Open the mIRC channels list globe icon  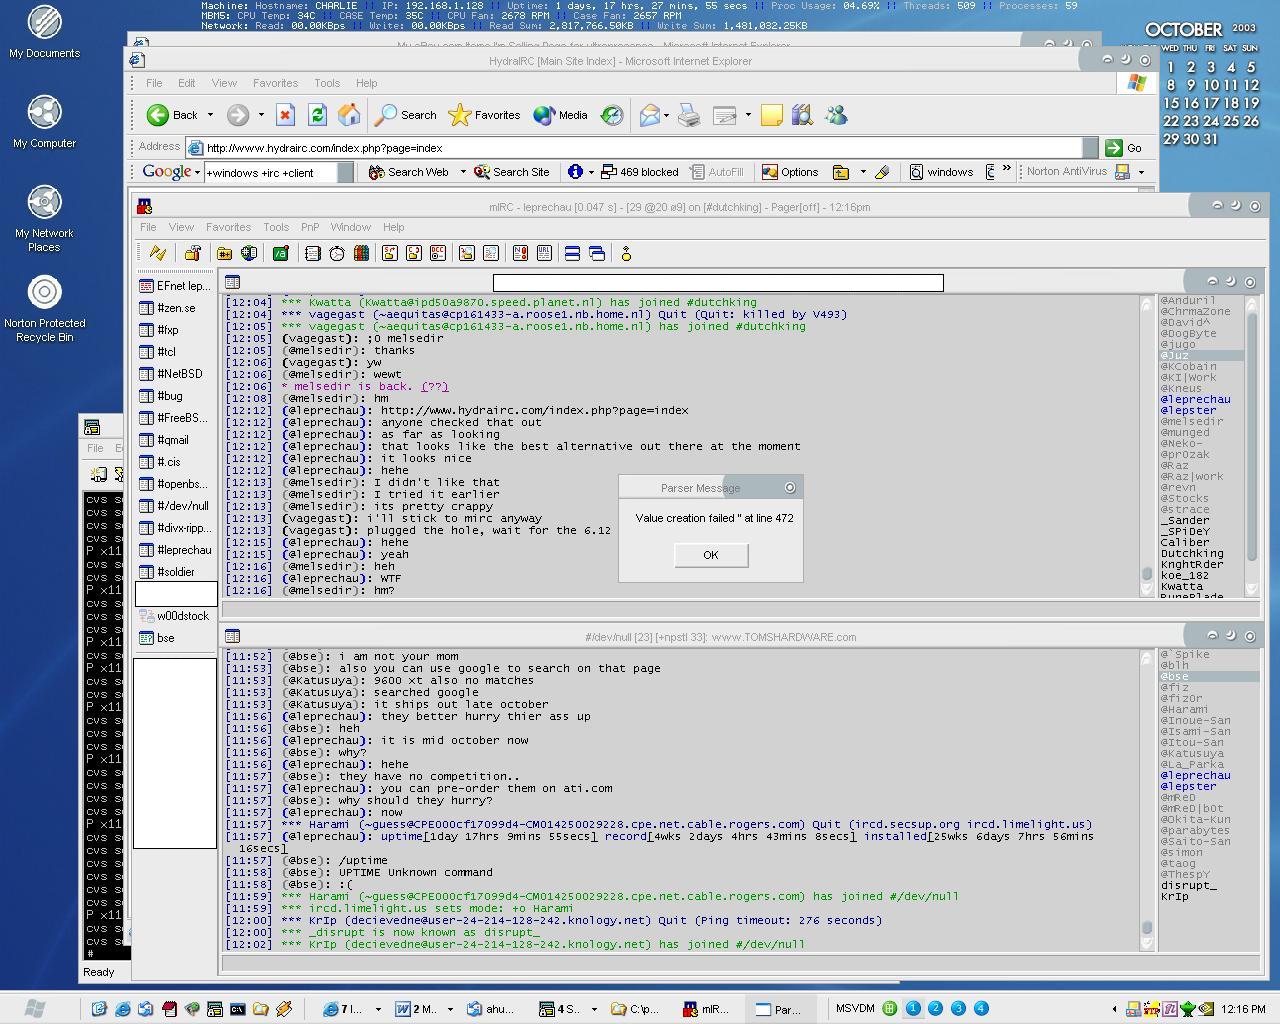[249, 254]
